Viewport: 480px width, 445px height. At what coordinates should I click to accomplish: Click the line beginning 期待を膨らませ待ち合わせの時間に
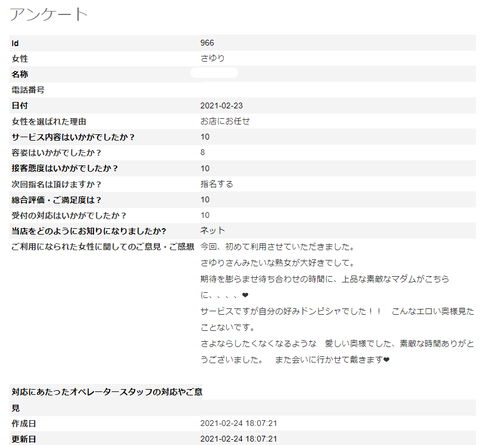325,279
